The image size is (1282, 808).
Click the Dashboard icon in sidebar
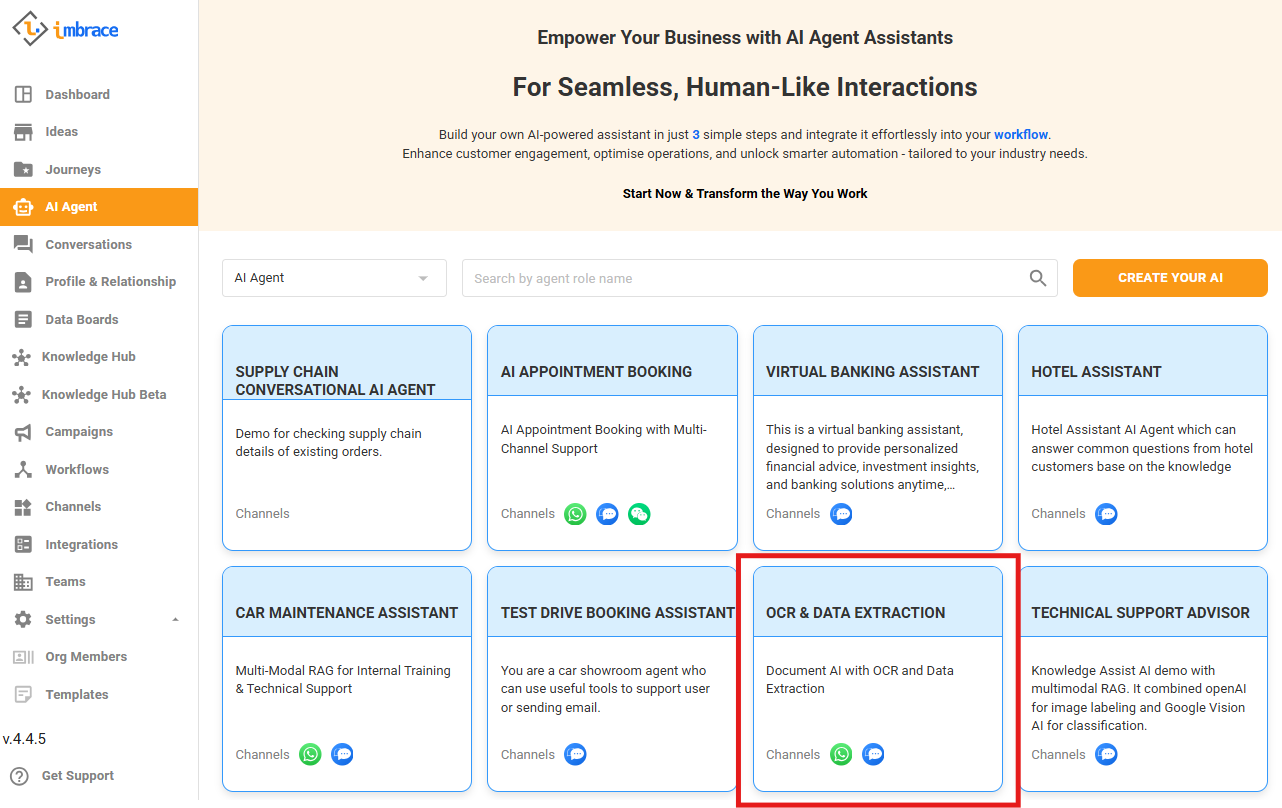point(23,95)
